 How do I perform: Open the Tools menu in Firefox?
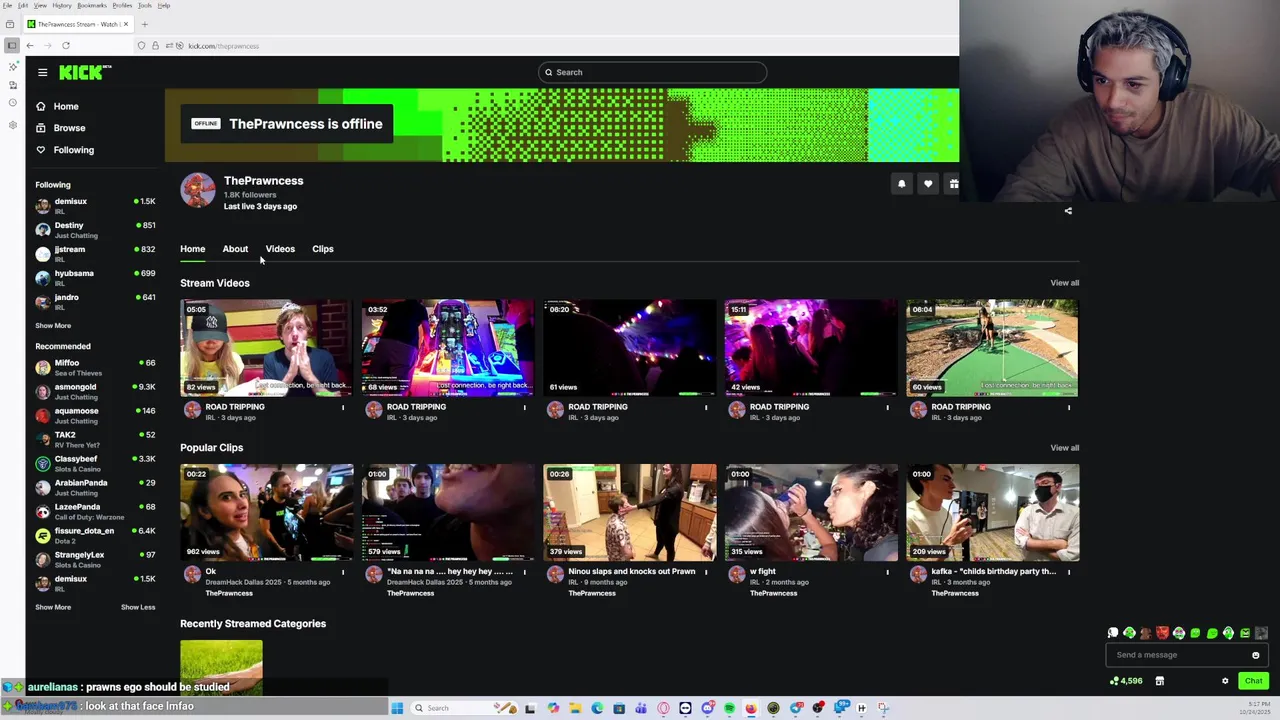(x=145, y=5)
